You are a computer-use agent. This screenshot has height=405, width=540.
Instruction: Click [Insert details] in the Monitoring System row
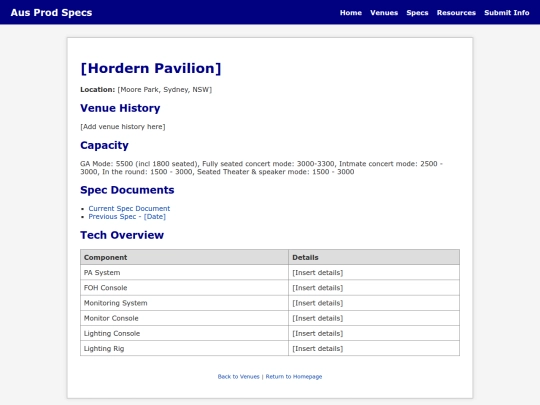coord(318,303)
